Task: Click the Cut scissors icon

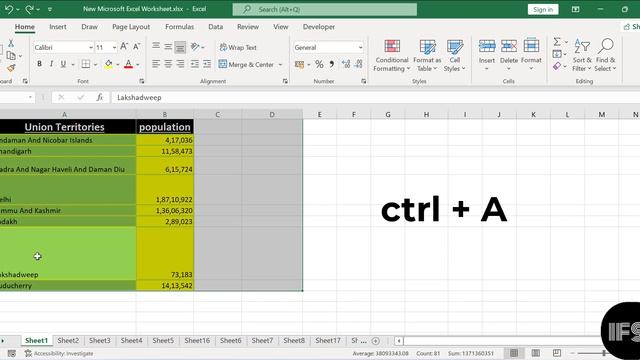Action: pyautogui.click(x=11, y=43)
